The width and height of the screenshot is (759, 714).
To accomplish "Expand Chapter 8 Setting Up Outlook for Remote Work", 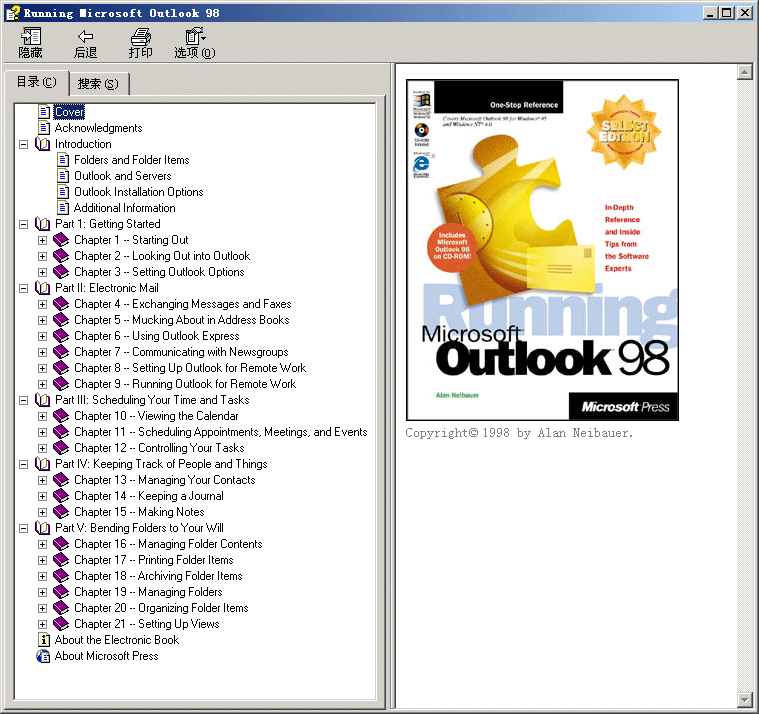I will click(43, 368).
